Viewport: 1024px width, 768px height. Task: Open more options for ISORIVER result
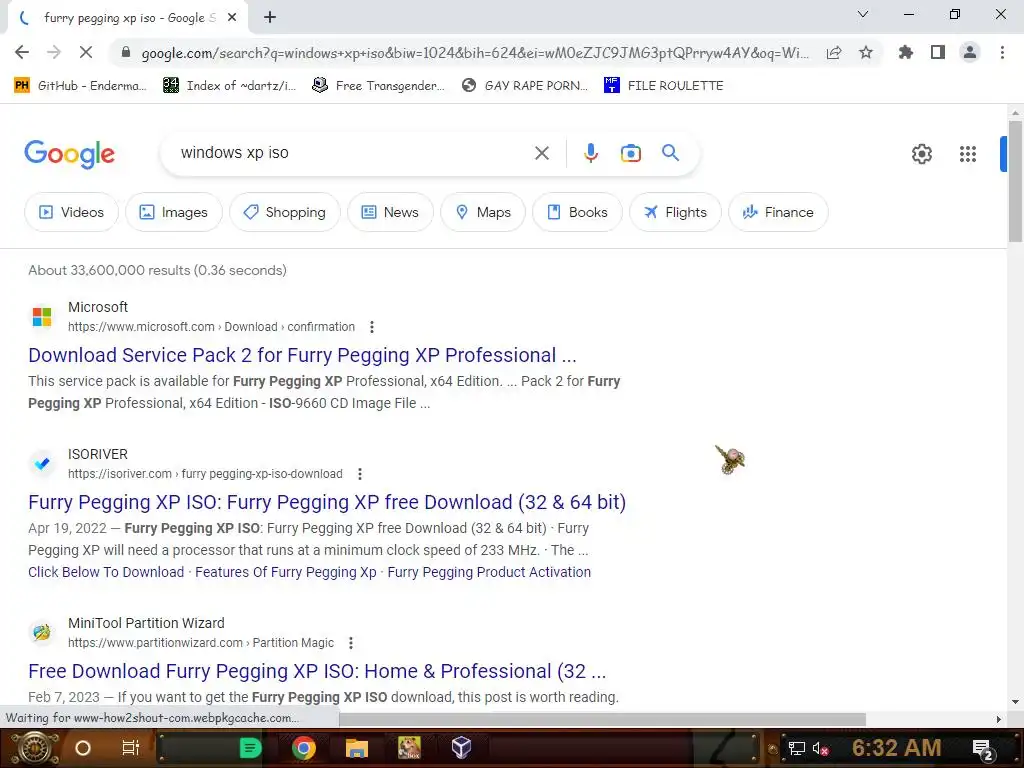point(359,473)
